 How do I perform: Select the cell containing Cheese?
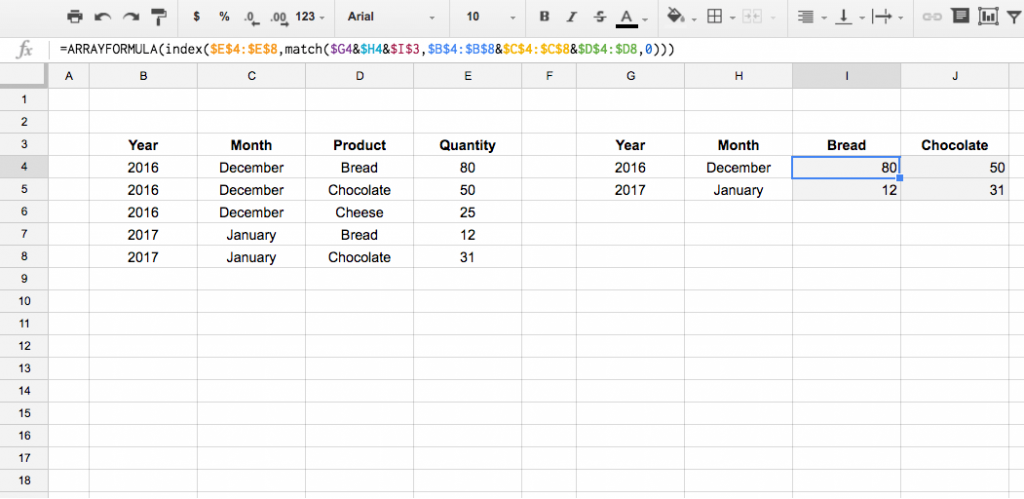click(359, 212)
